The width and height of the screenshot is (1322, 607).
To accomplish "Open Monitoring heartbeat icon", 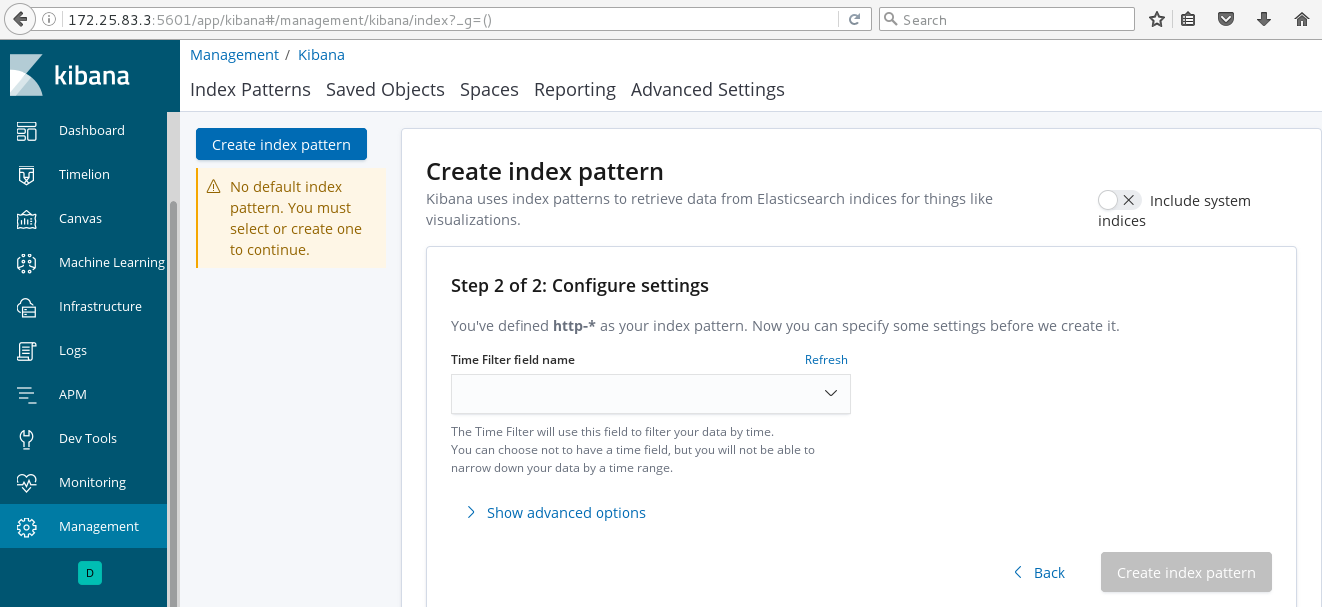I will point(27,483).
